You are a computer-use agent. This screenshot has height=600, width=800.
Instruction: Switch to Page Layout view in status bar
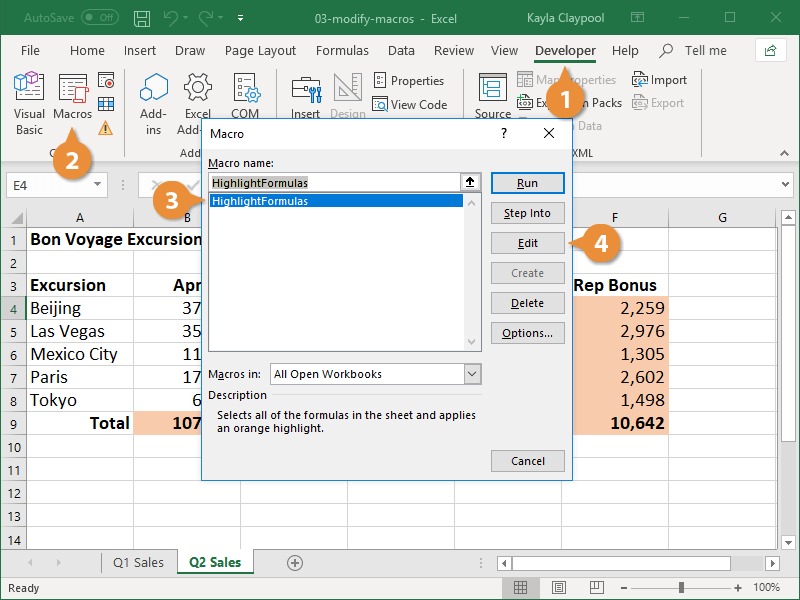coord(558,587)
